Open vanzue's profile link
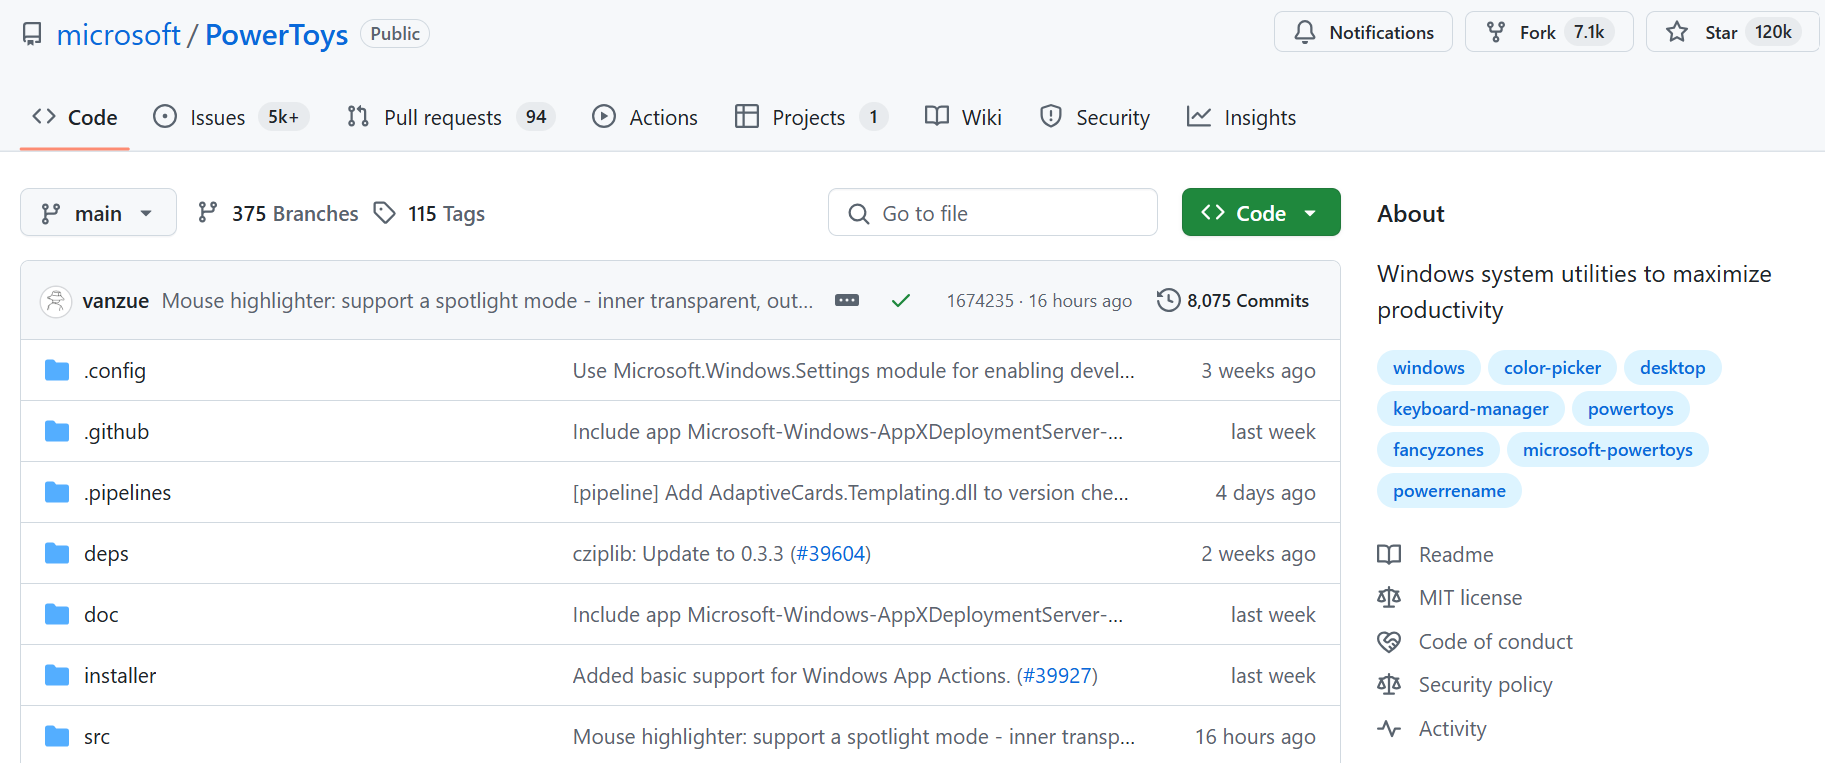This screenshot has height=763, width=1825. (116, 301)
